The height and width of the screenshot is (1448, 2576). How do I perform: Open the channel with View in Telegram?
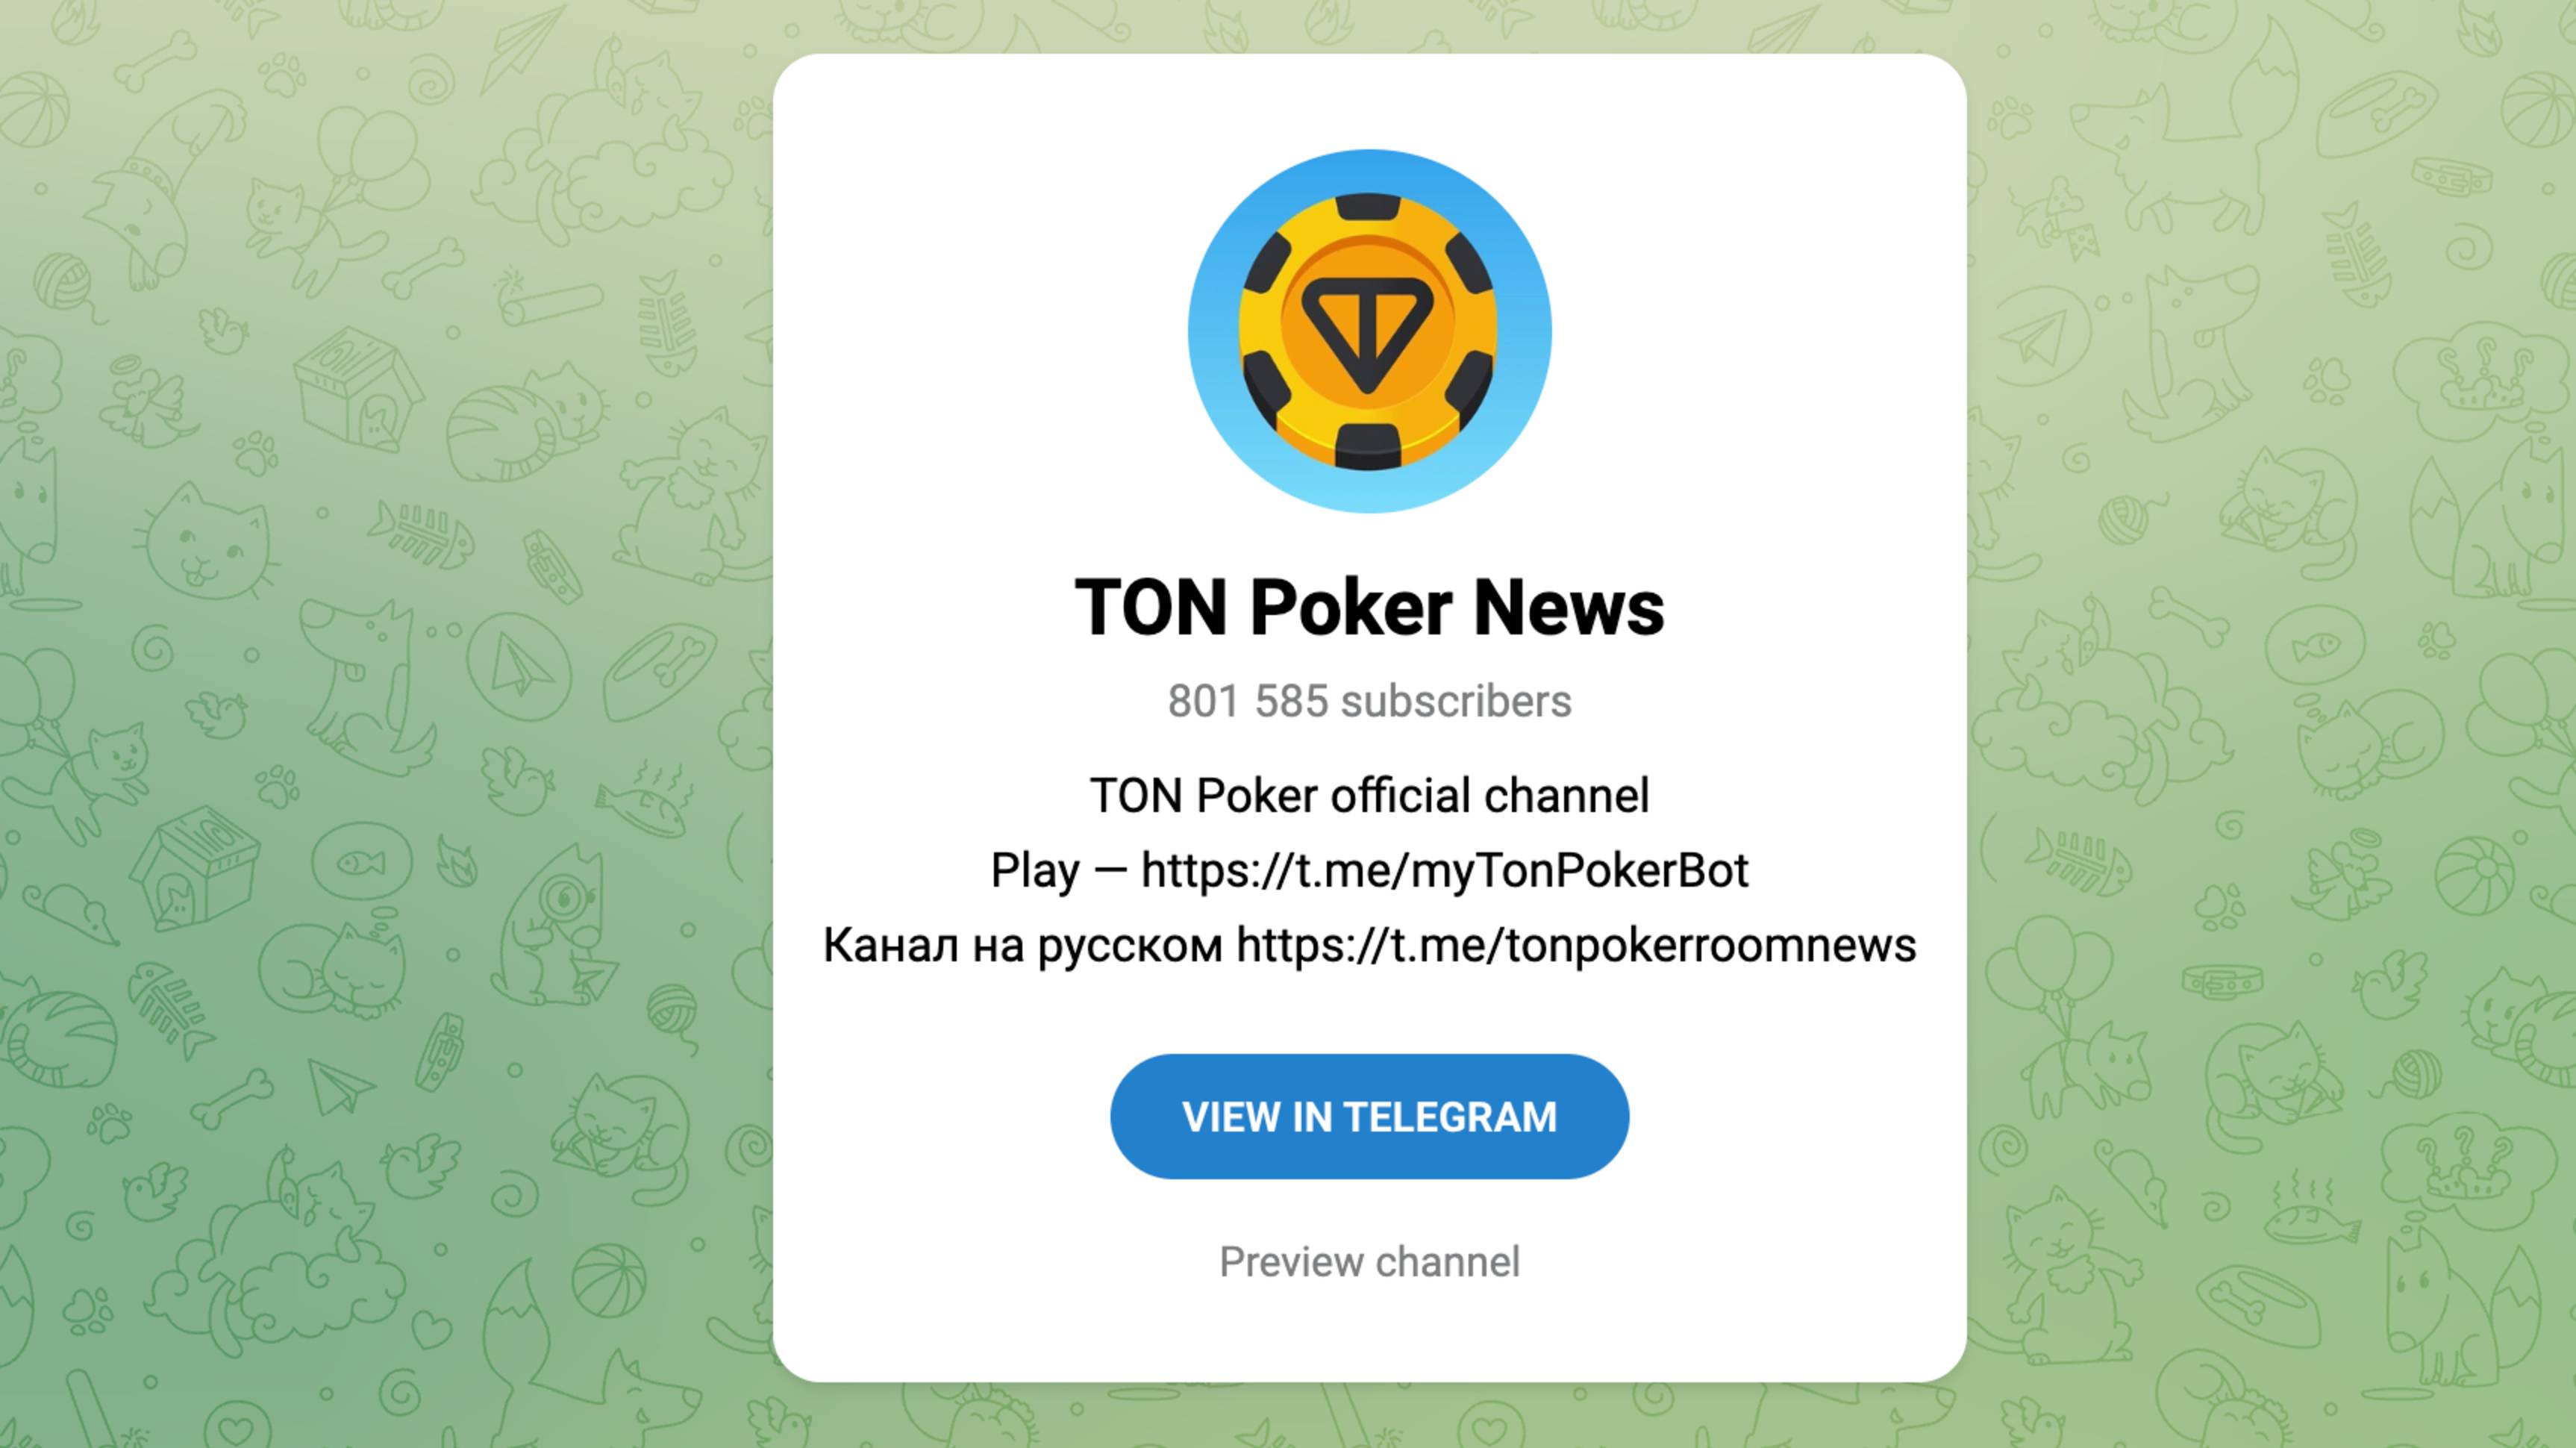click(1369, 1116)
